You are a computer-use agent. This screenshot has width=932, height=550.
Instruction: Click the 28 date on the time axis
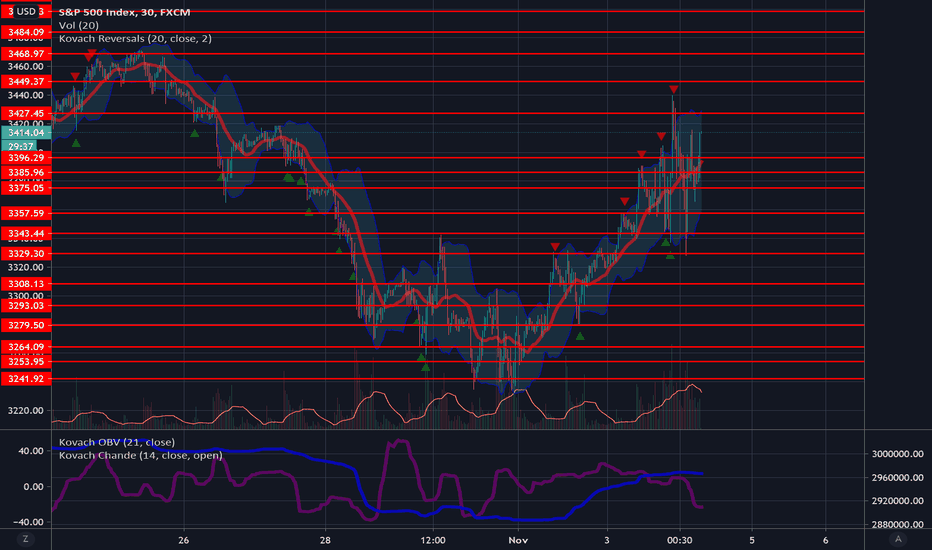(x=325, y=540)
